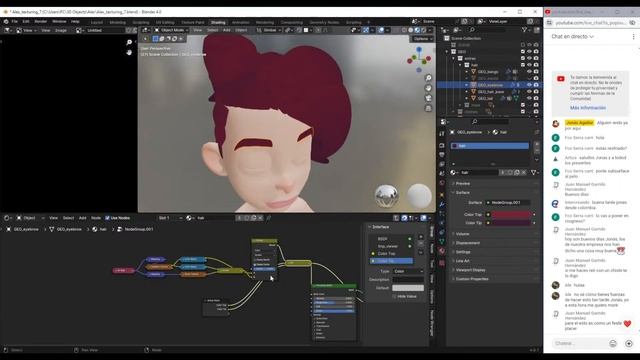Click NodeGroup.001 in node editor breadcrumb
Viewport: 640px width, 360px height.
139,229
